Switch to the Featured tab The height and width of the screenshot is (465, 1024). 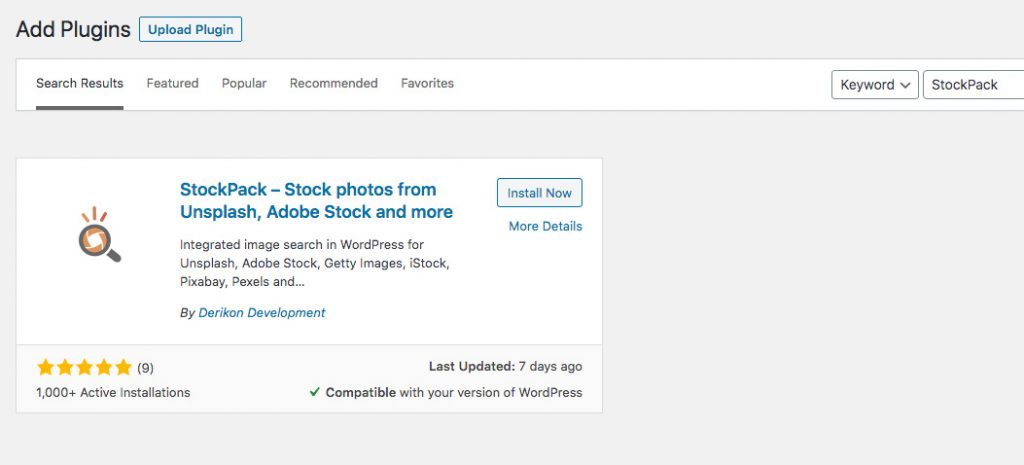[x=172, y=84]
